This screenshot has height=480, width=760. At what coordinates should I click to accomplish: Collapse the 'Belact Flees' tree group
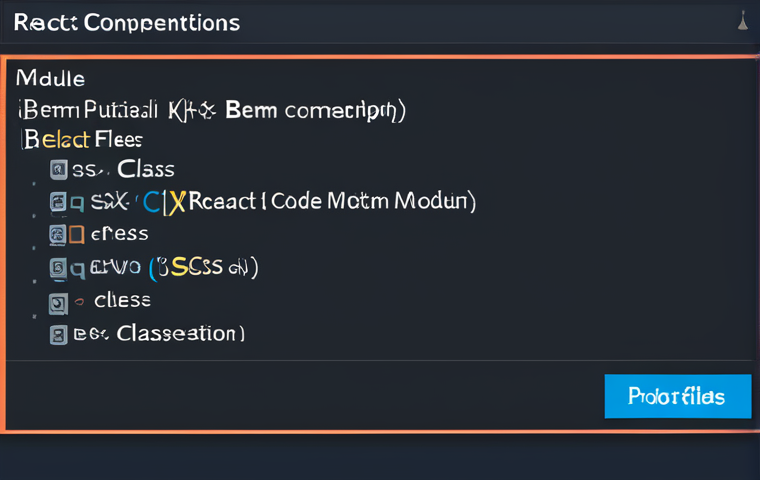point(82,140)
